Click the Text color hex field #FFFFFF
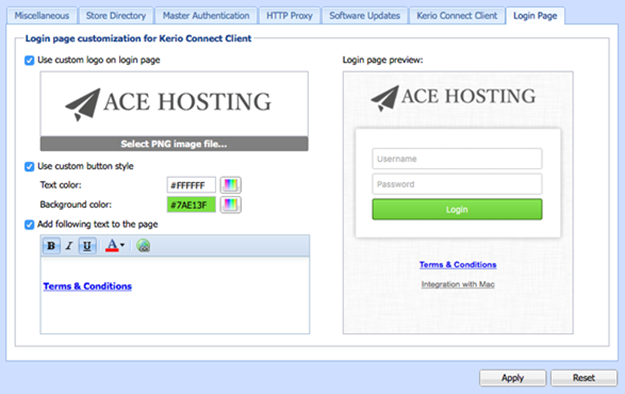The width and height of the screenshot is (625, 394). click(191, 185)
